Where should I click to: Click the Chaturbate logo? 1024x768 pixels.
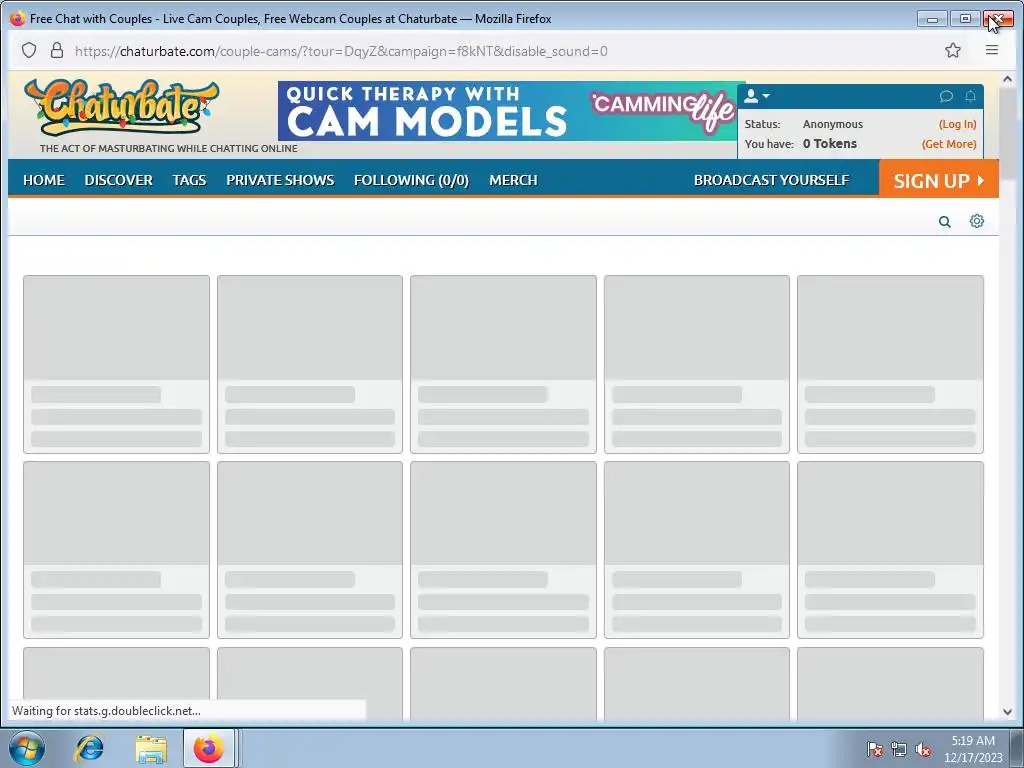click(x=121, y=107)
